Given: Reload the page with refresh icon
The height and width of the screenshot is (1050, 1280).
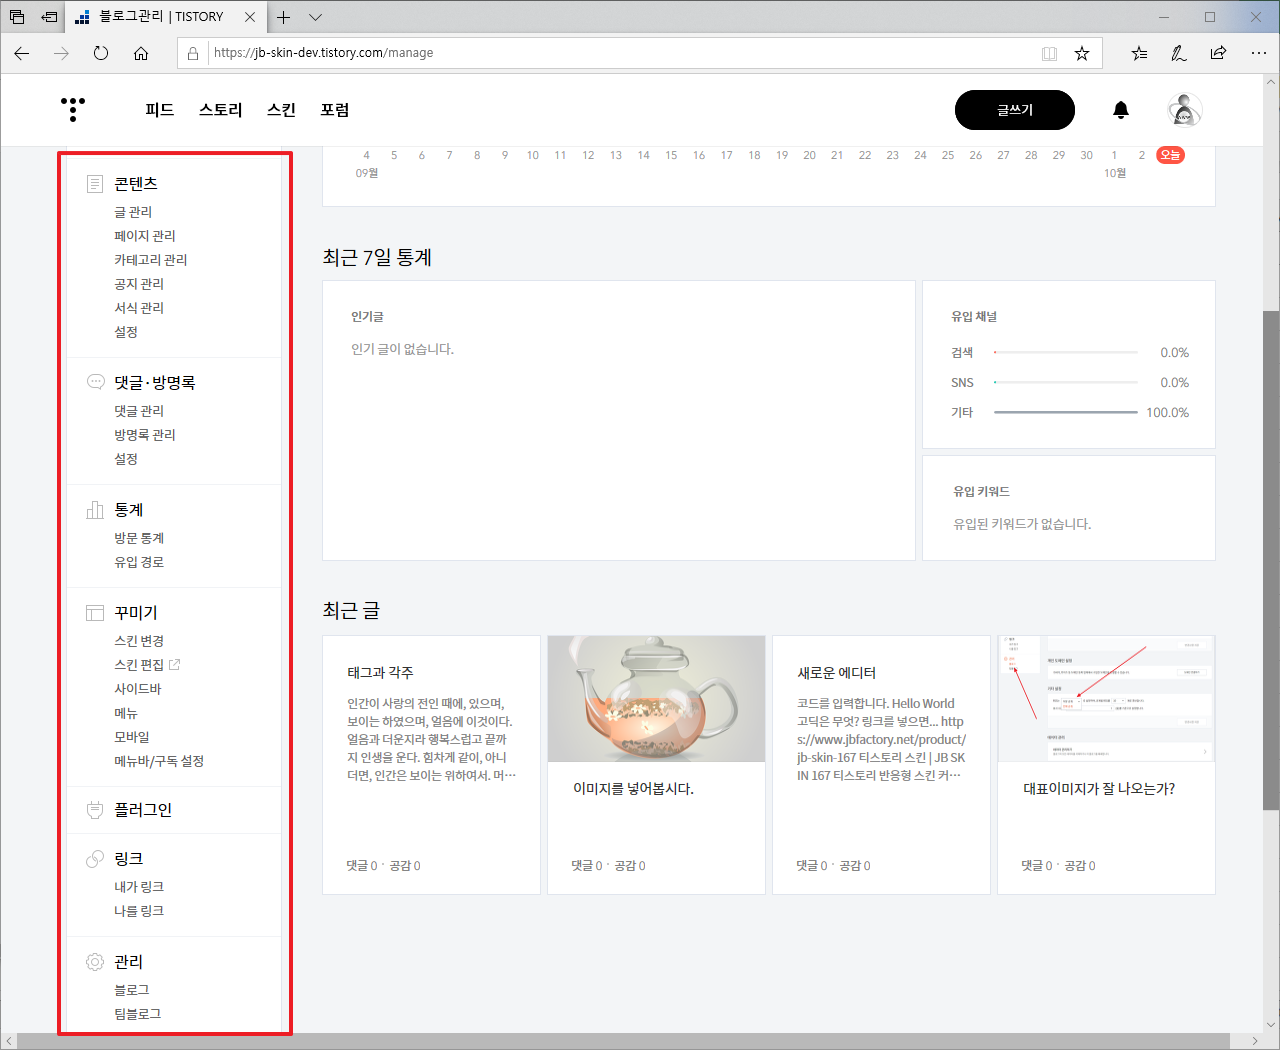Looking at the screenshot, I should tap(101, 53).
